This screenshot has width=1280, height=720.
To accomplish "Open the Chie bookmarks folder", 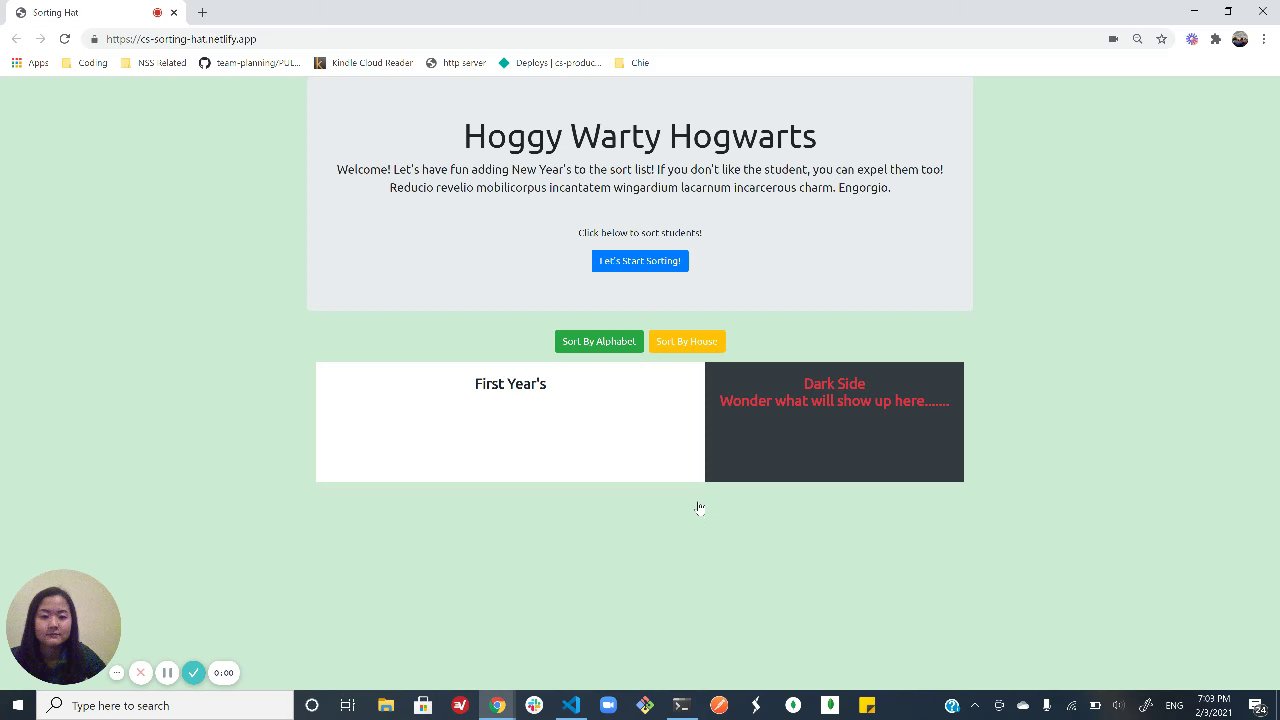I will point(632,63).
